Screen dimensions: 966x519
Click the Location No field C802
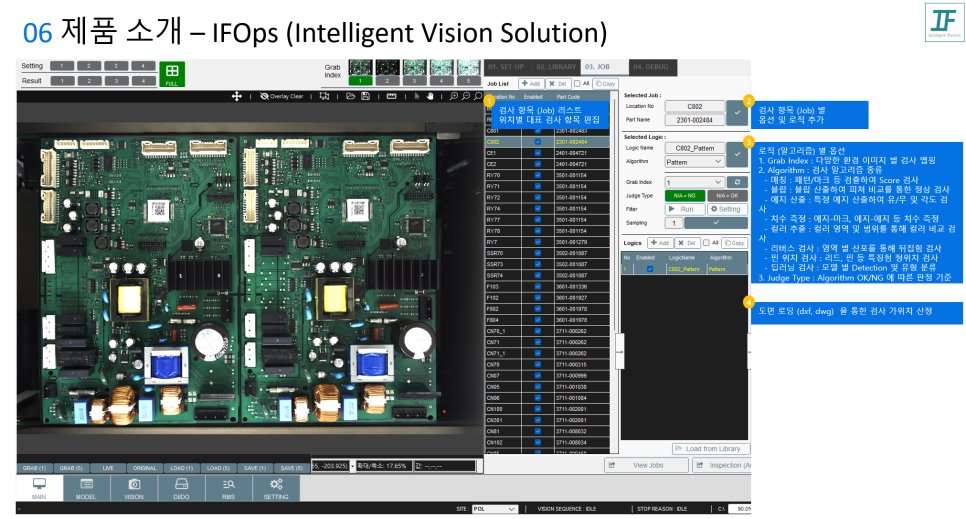click(x=694, y=107)
